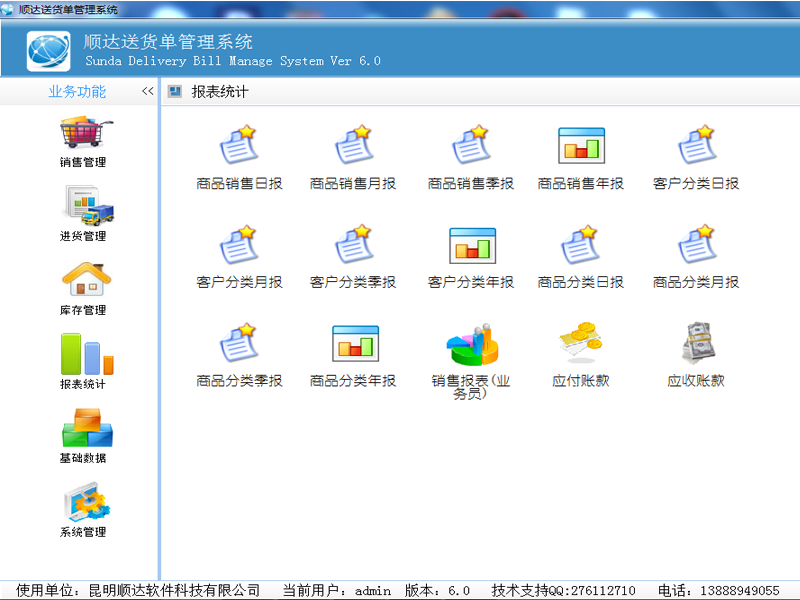800x600 pixels.
Task: Select the 客户分类日报 icon
Action: (x=696, y=147)
